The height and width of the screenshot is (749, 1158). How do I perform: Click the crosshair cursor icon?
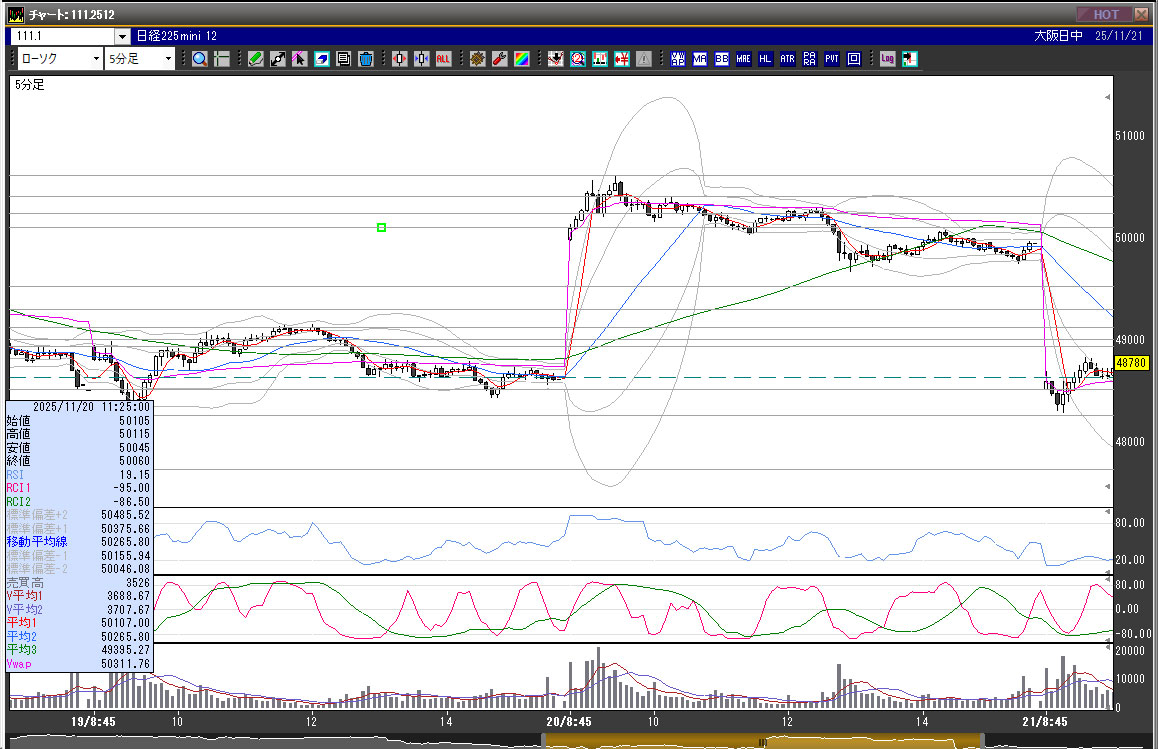pyautogui.click(x=222, y=59)
